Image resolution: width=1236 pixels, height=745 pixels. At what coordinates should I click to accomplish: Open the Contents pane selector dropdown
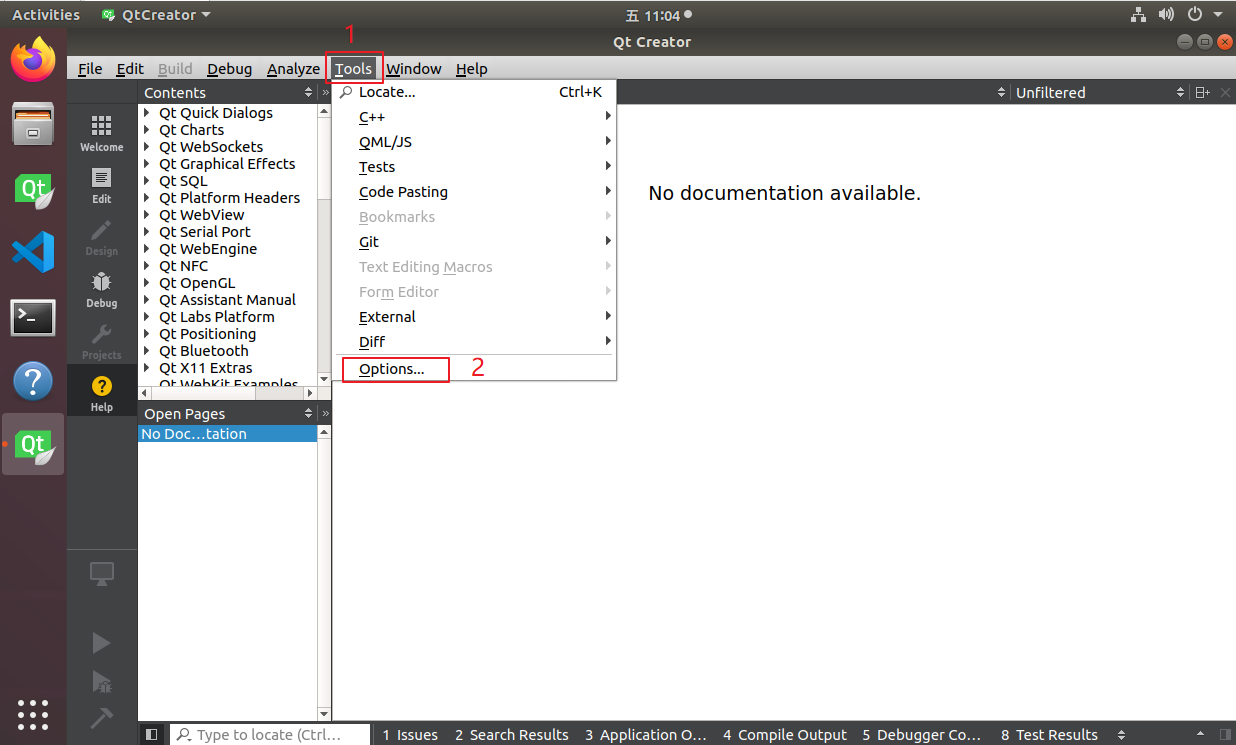pyautogui.click(x=228, y=92)
